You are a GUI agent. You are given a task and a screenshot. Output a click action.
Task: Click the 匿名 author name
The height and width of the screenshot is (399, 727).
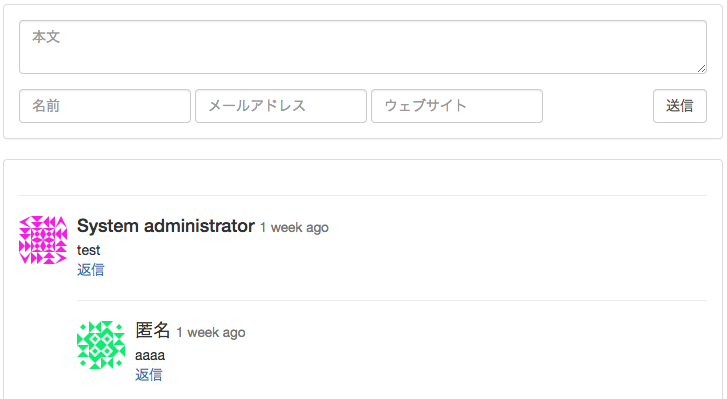pyautogui.click(x=153, y=330)
